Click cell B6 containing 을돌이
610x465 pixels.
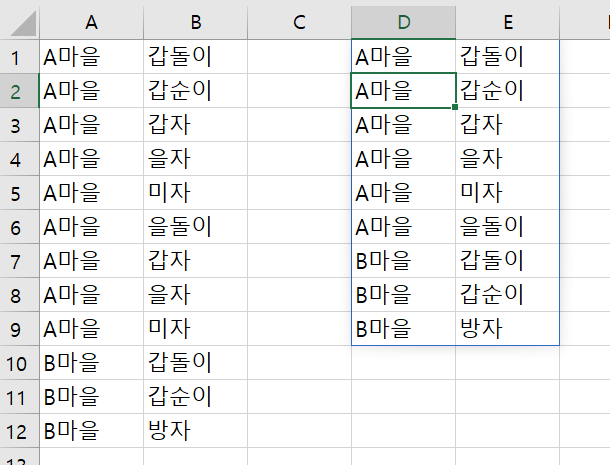(196, 227)
